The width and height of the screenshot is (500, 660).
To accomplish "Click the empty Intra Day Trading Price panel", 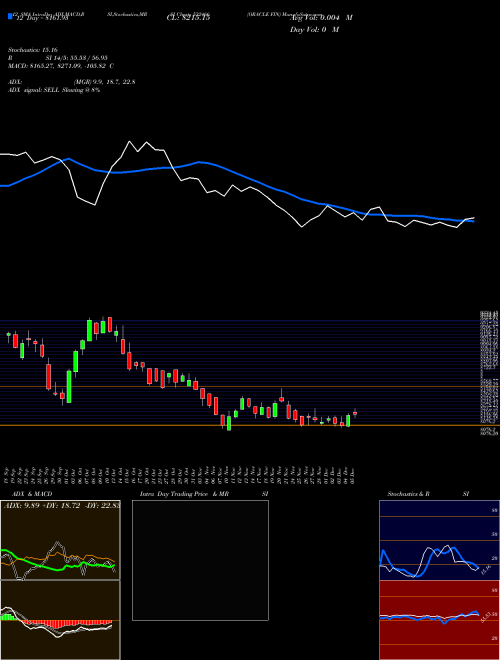I will pos(200,560).
